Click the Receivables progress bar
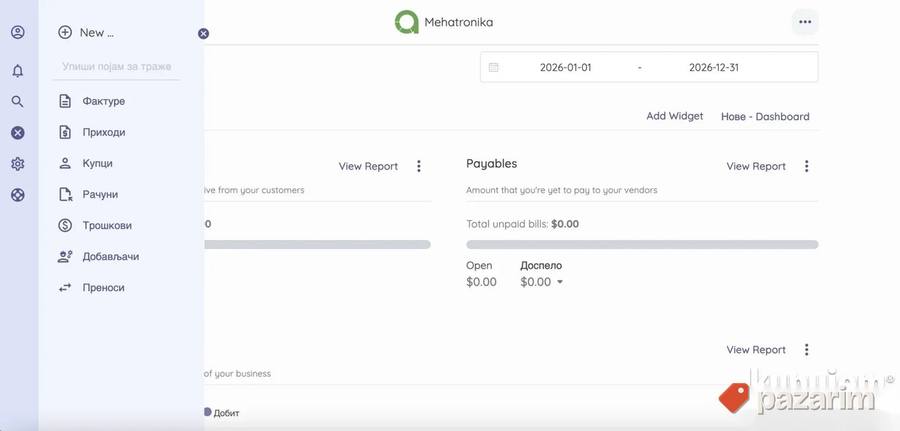Screen dimensions: 900x431 [317, 244]
